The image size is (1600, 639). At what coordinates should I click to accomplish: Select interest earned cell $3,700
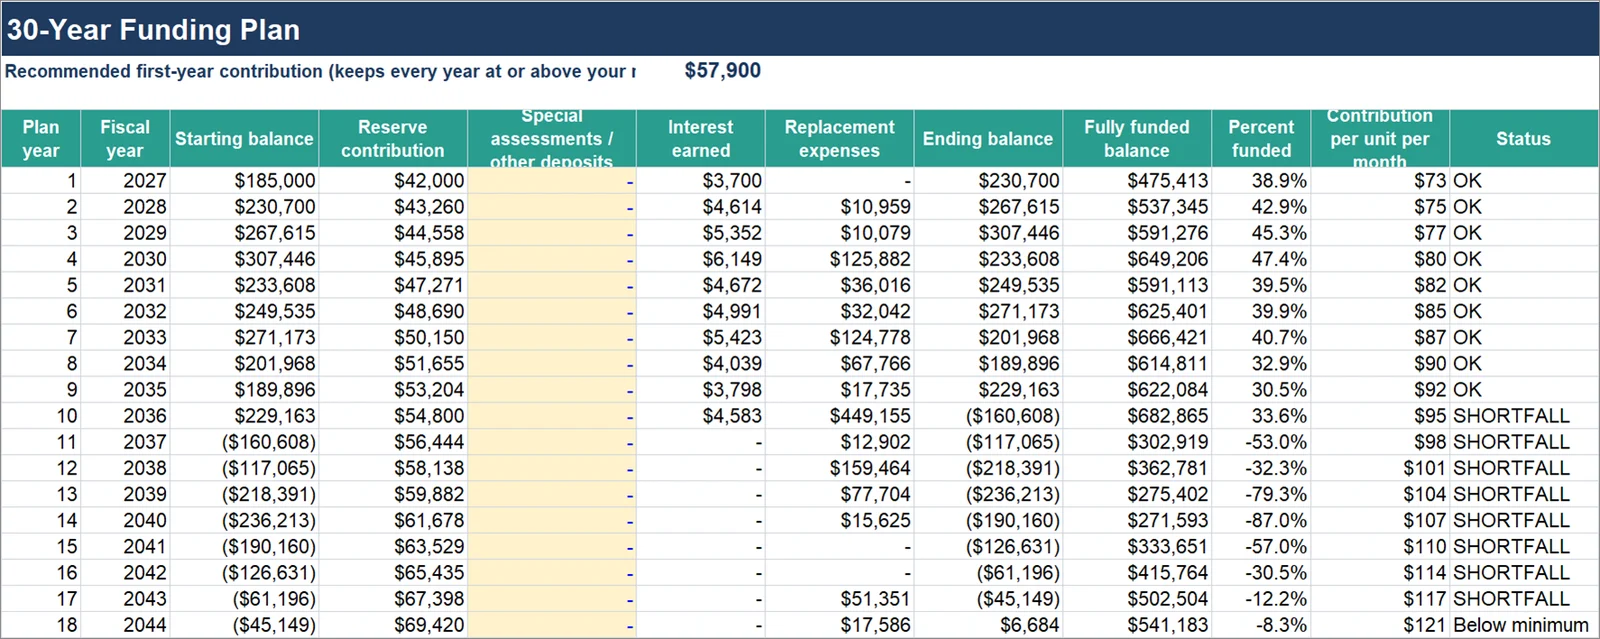[701, 181]
